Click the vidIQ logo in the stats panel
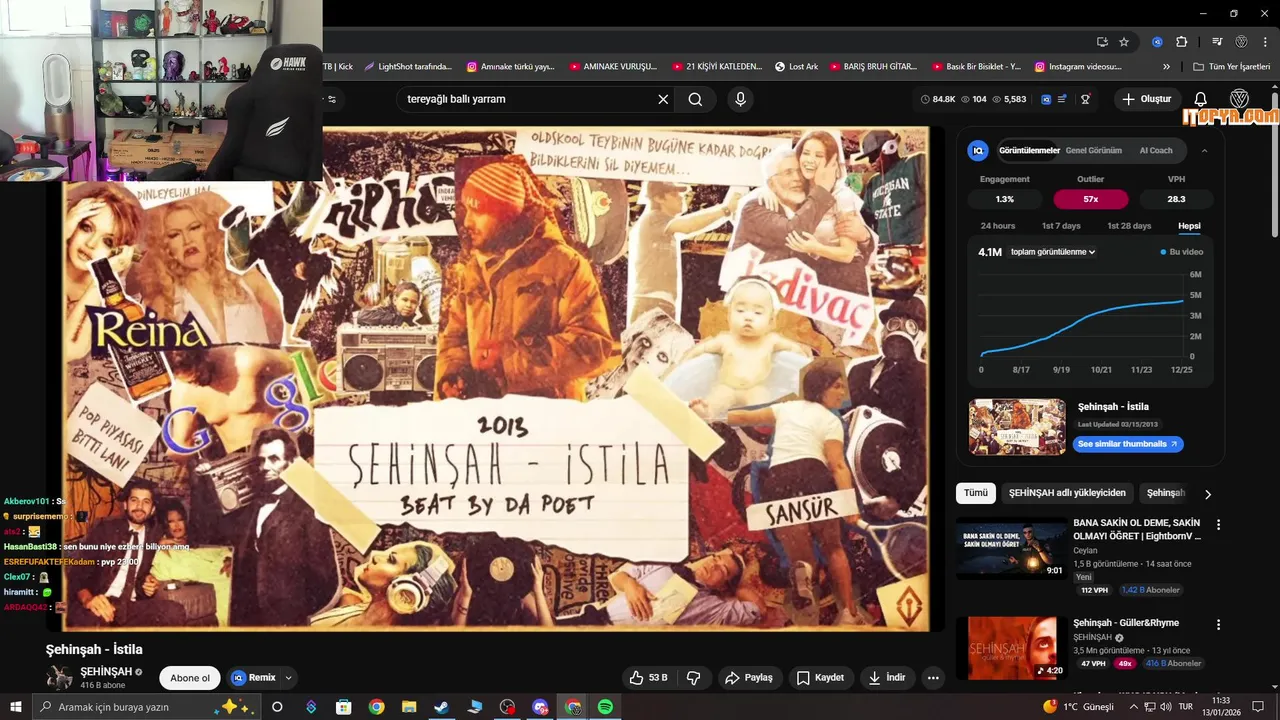1280x720 pixels. pos(978,150)
